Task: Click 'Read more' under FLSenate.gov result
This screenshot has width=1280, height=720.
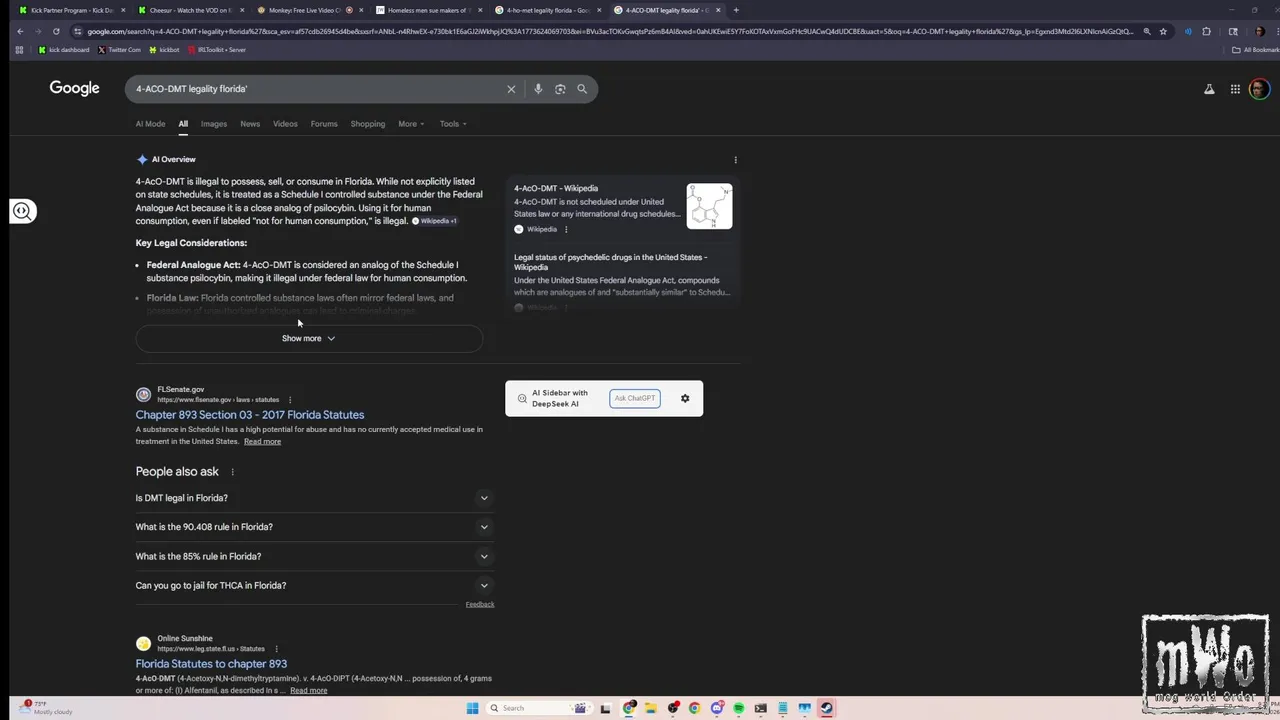Action: pyautogui.click(x=262, y=442)
